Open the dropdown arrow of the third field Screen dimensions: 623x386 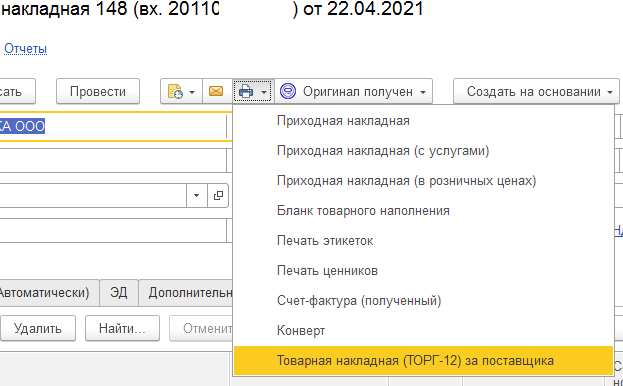(196, 195)
